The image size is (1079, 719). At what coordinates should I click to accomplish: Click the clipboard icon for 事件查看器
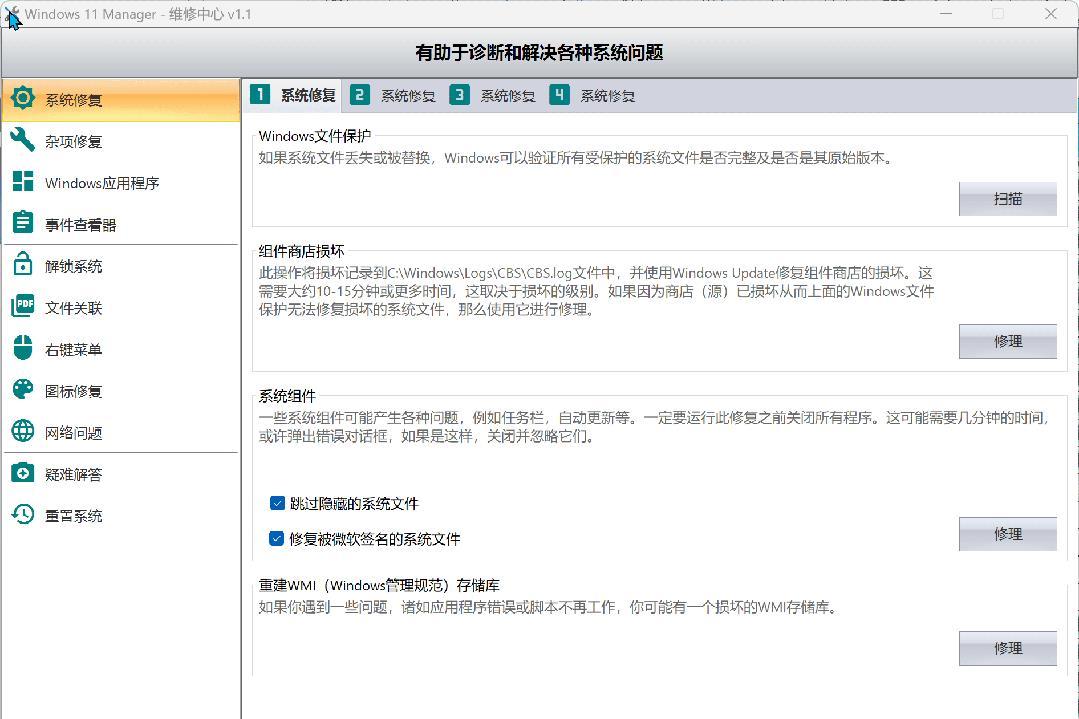[x=23, y=223]
